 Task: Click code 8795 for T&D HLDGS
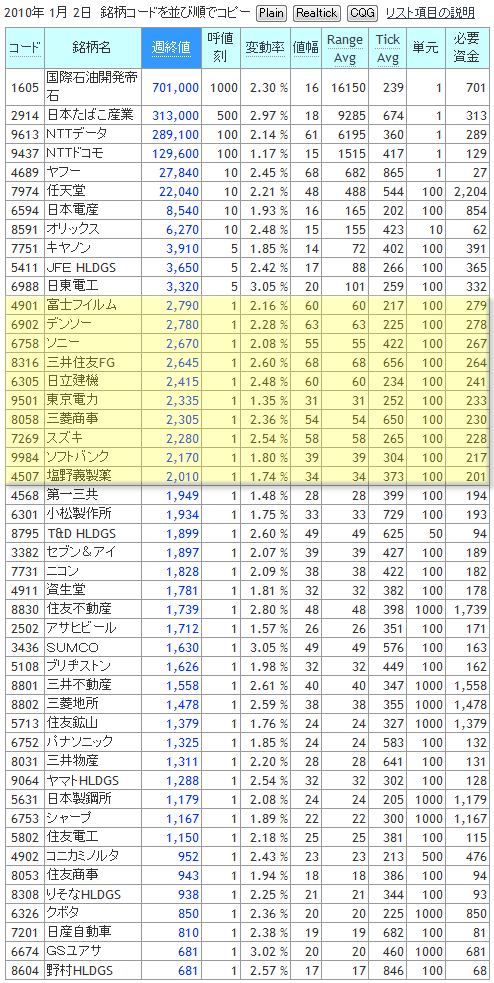point(25,533)
